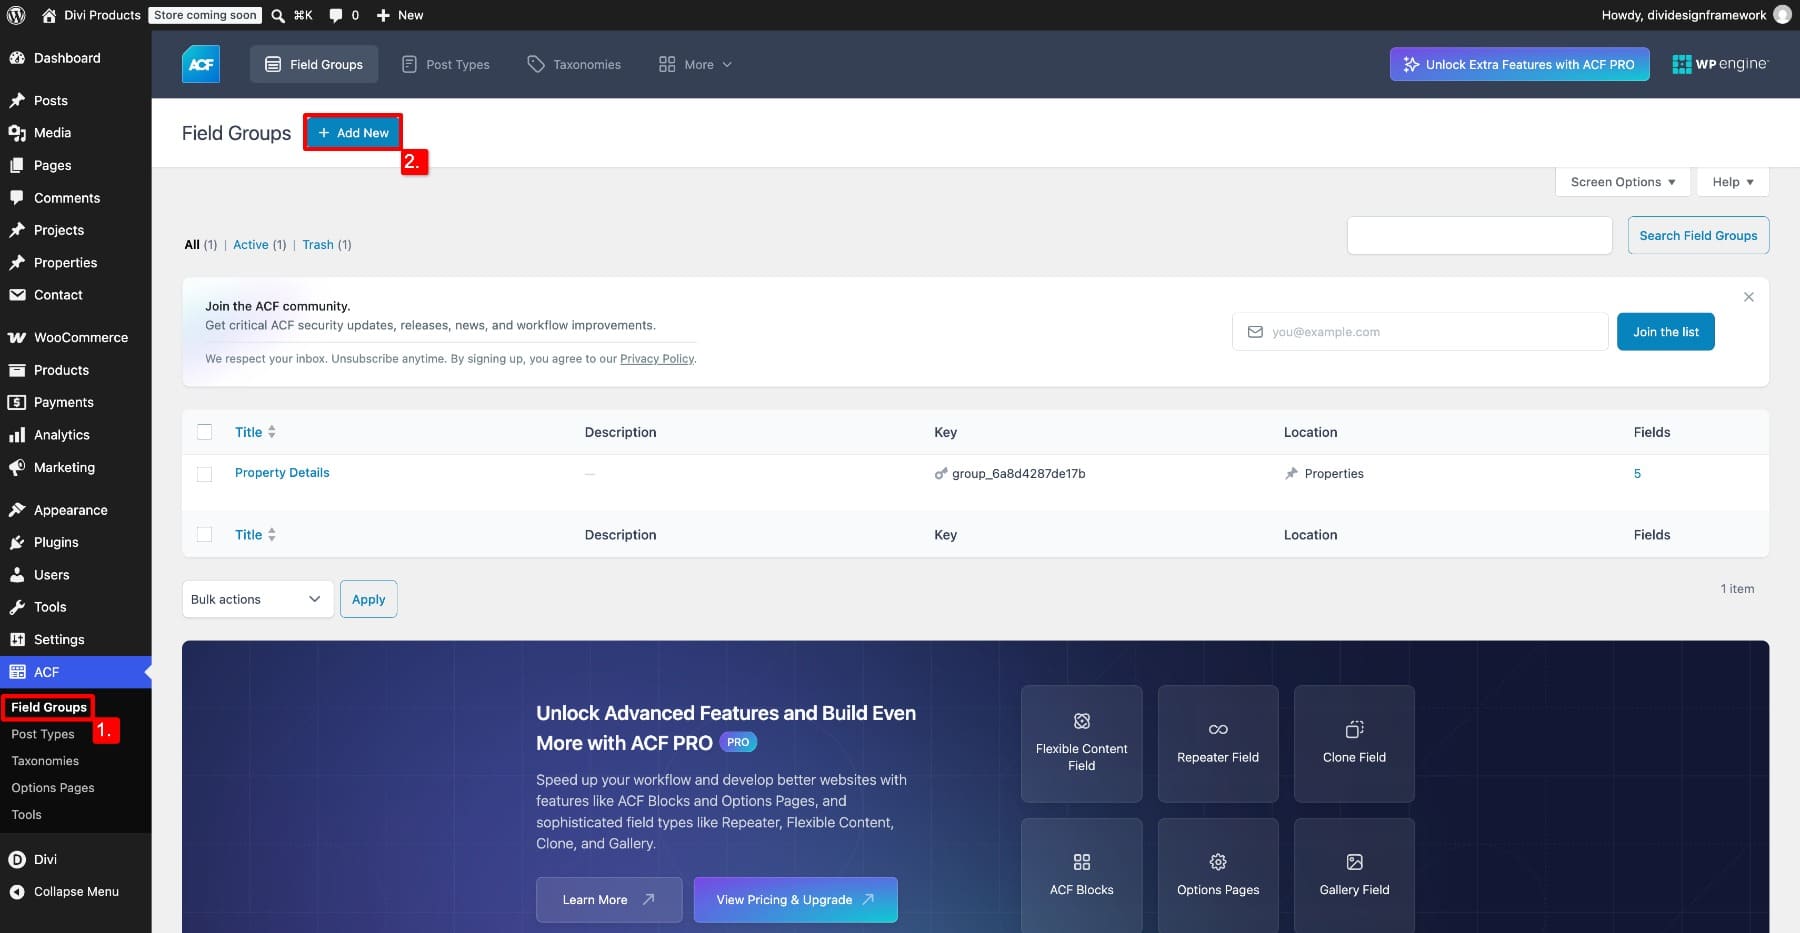Click the Tools wrench icon

point(17,607)
